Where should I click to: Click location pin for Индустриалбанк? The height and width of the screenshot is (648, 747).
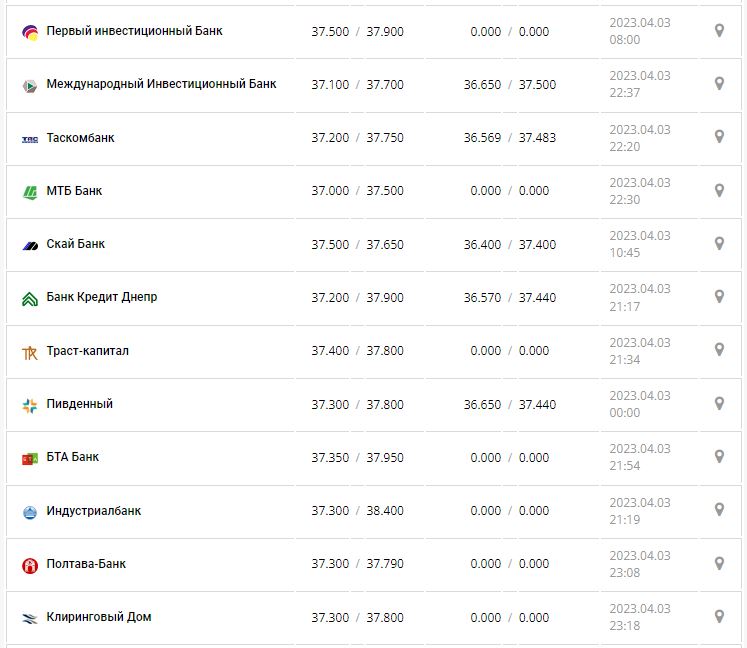719,511
